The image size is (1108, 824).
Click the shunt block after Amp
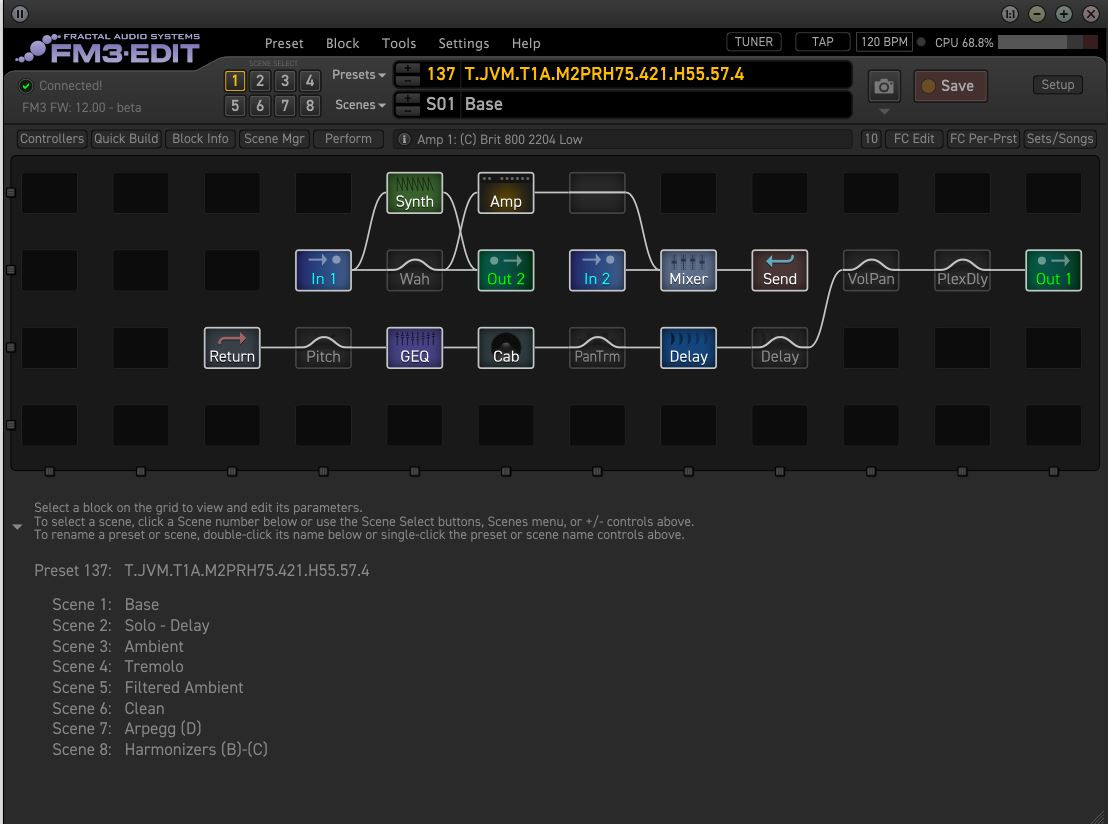pos(597,193)
